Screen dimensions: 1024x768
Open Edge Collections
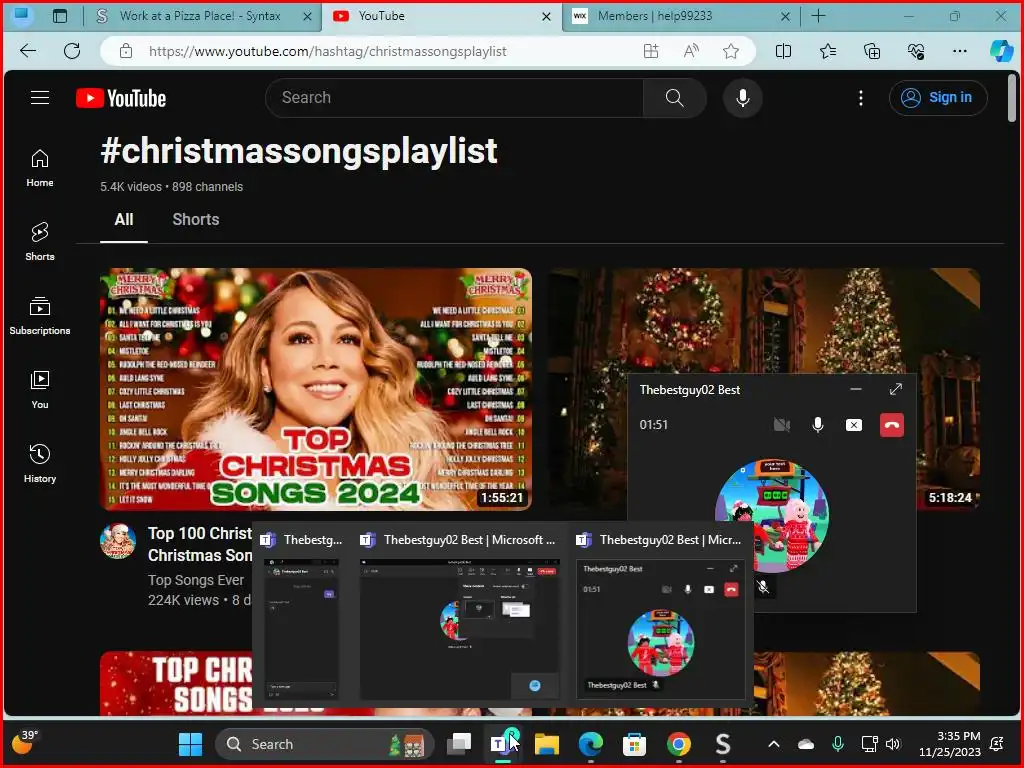[x=872, y=51]
